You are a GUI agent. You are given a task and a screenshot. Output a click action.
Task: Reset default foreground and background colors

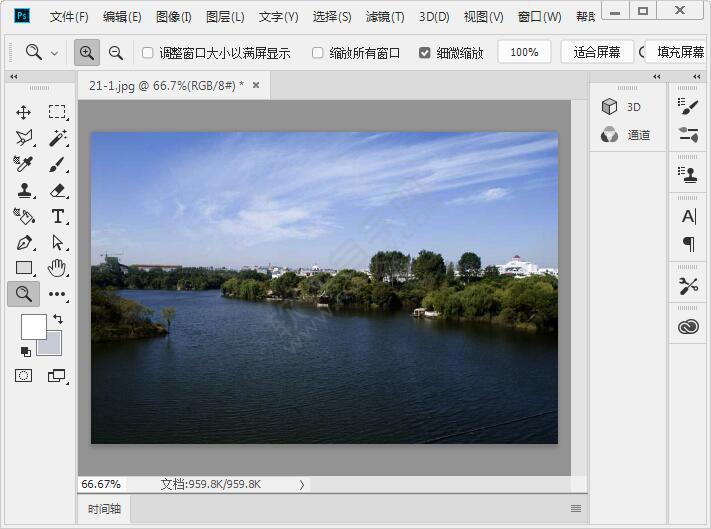tap(25, 351)
